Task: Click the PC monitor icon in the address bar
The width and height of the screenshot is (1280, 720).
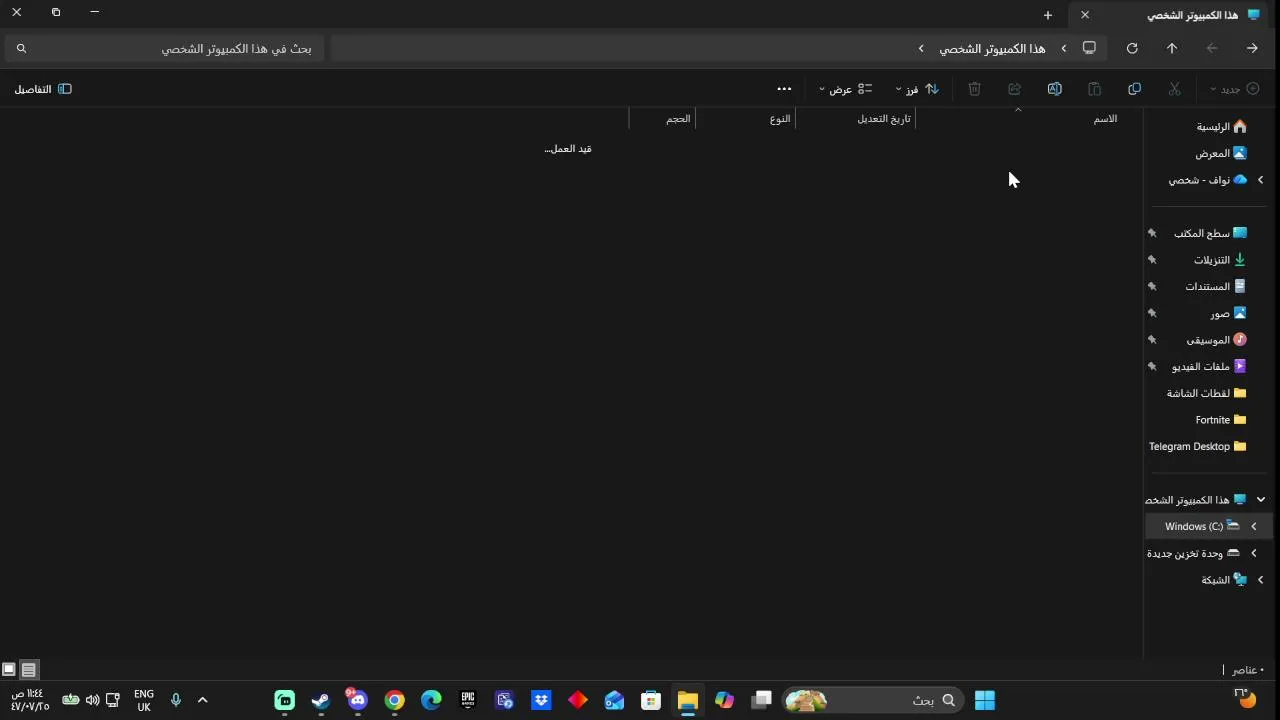Action: [x=1089, y=48]
